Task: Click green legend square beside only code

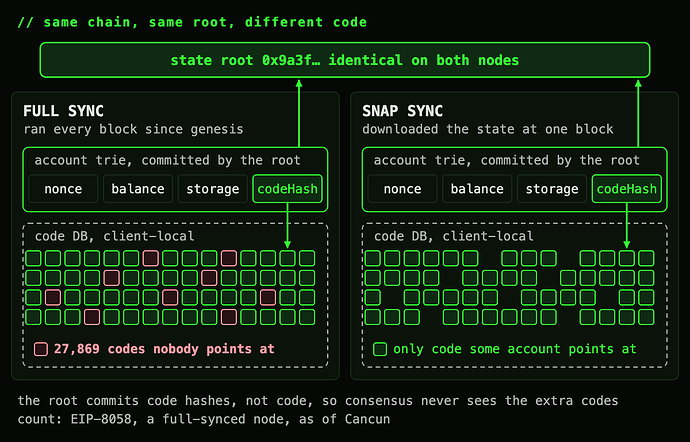Action: (x=380, y=349)
